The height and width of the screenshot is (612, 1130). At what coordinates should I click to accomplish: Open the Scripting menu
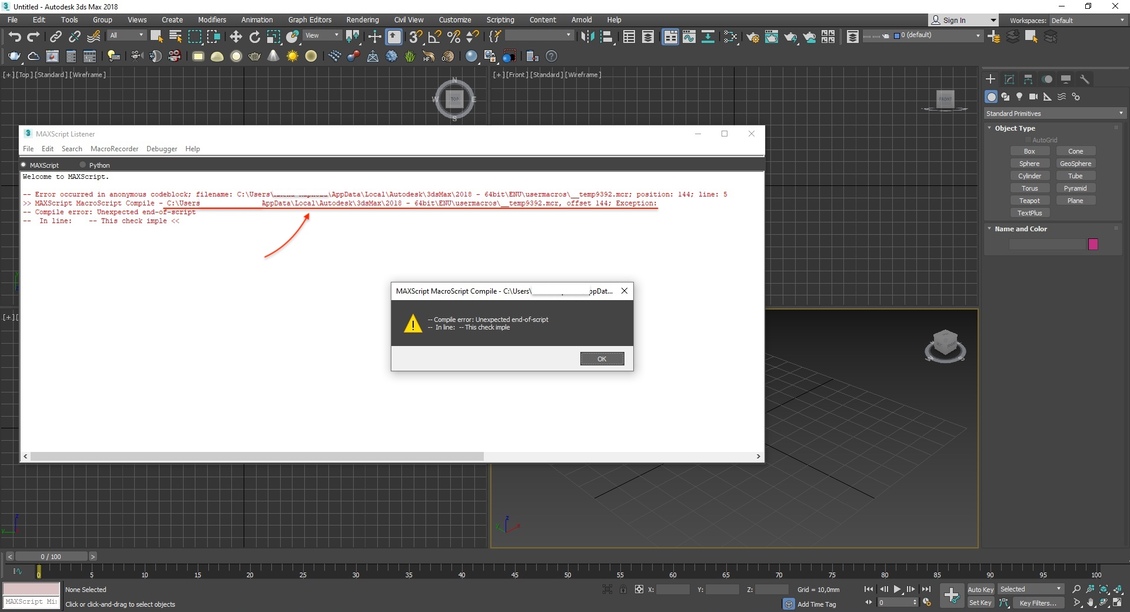coord(500,20)
